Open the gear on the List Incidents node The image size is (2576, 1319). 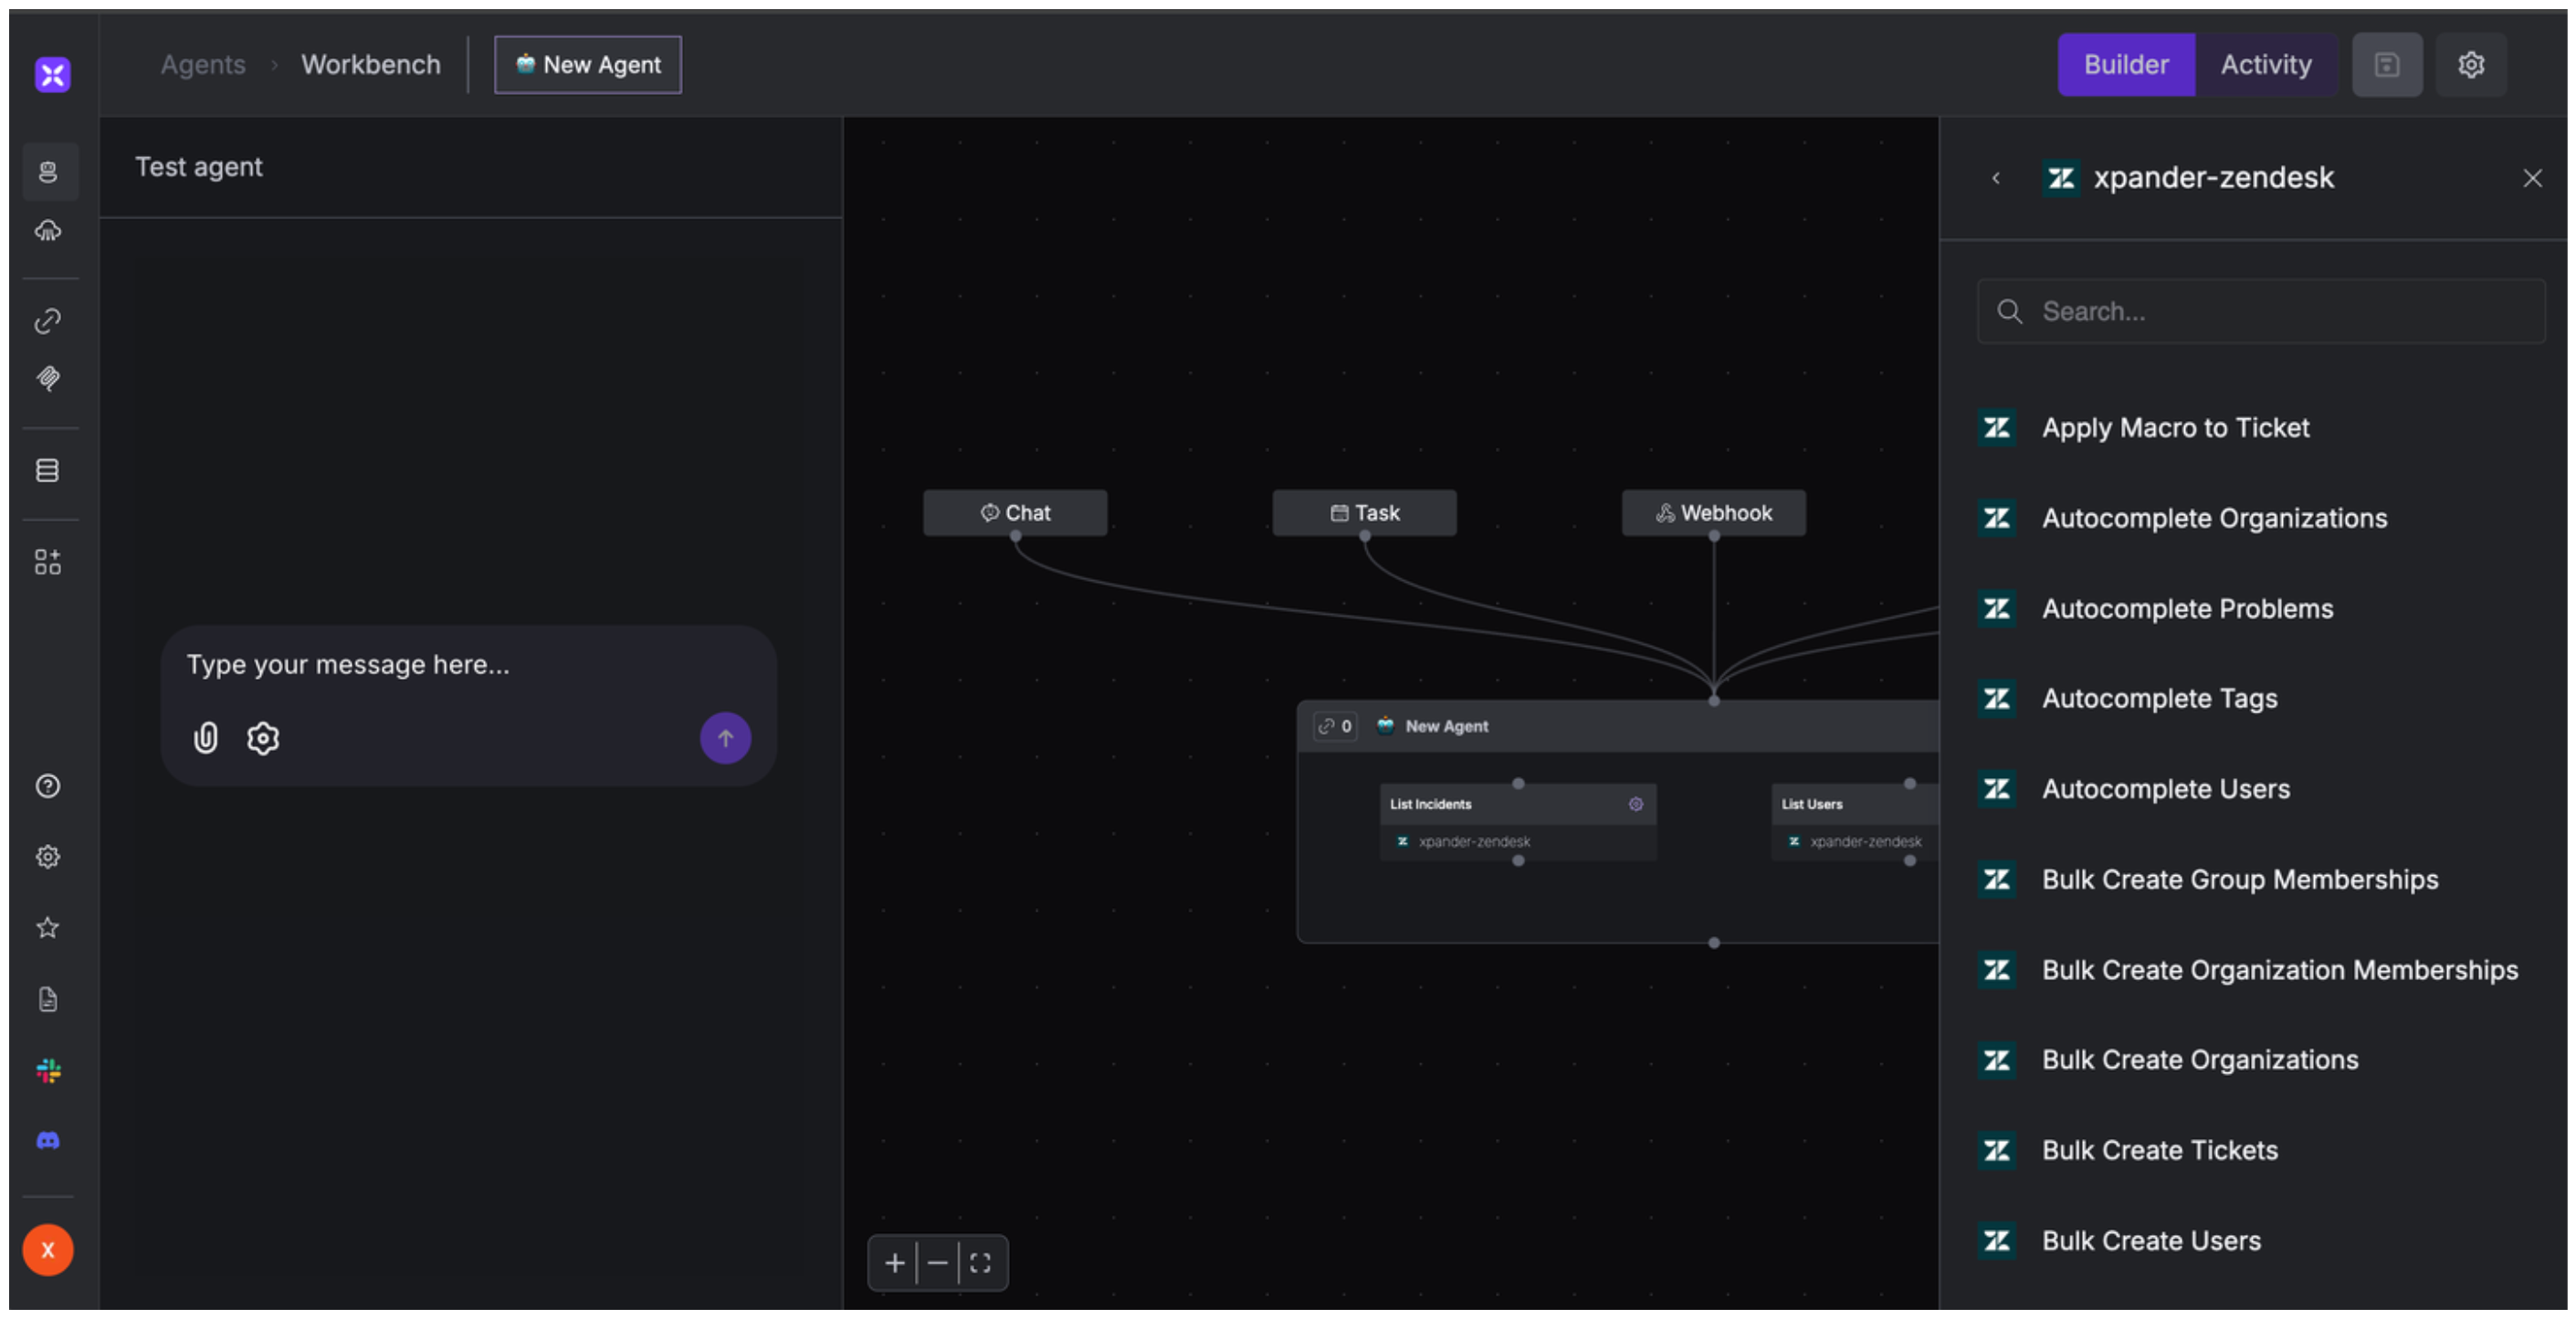1635,804
